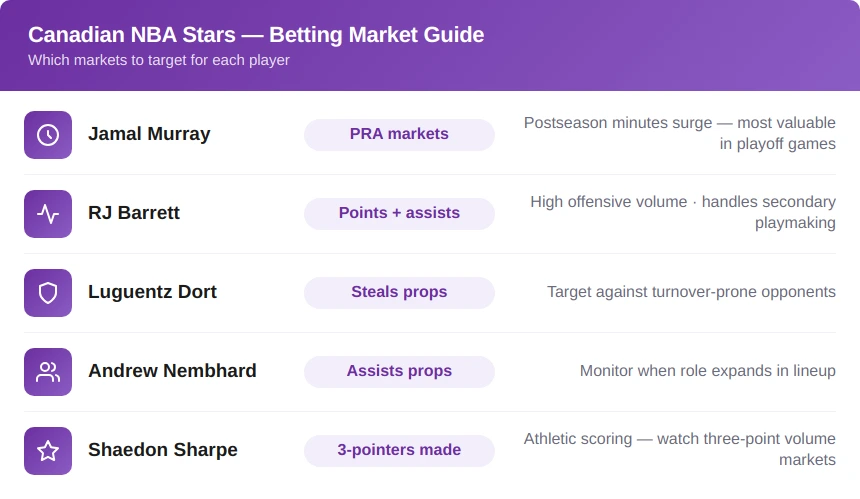Click the Shaedon Sharpe player name
The width and height of the screenshot is (860, 499).
(163, 450)
